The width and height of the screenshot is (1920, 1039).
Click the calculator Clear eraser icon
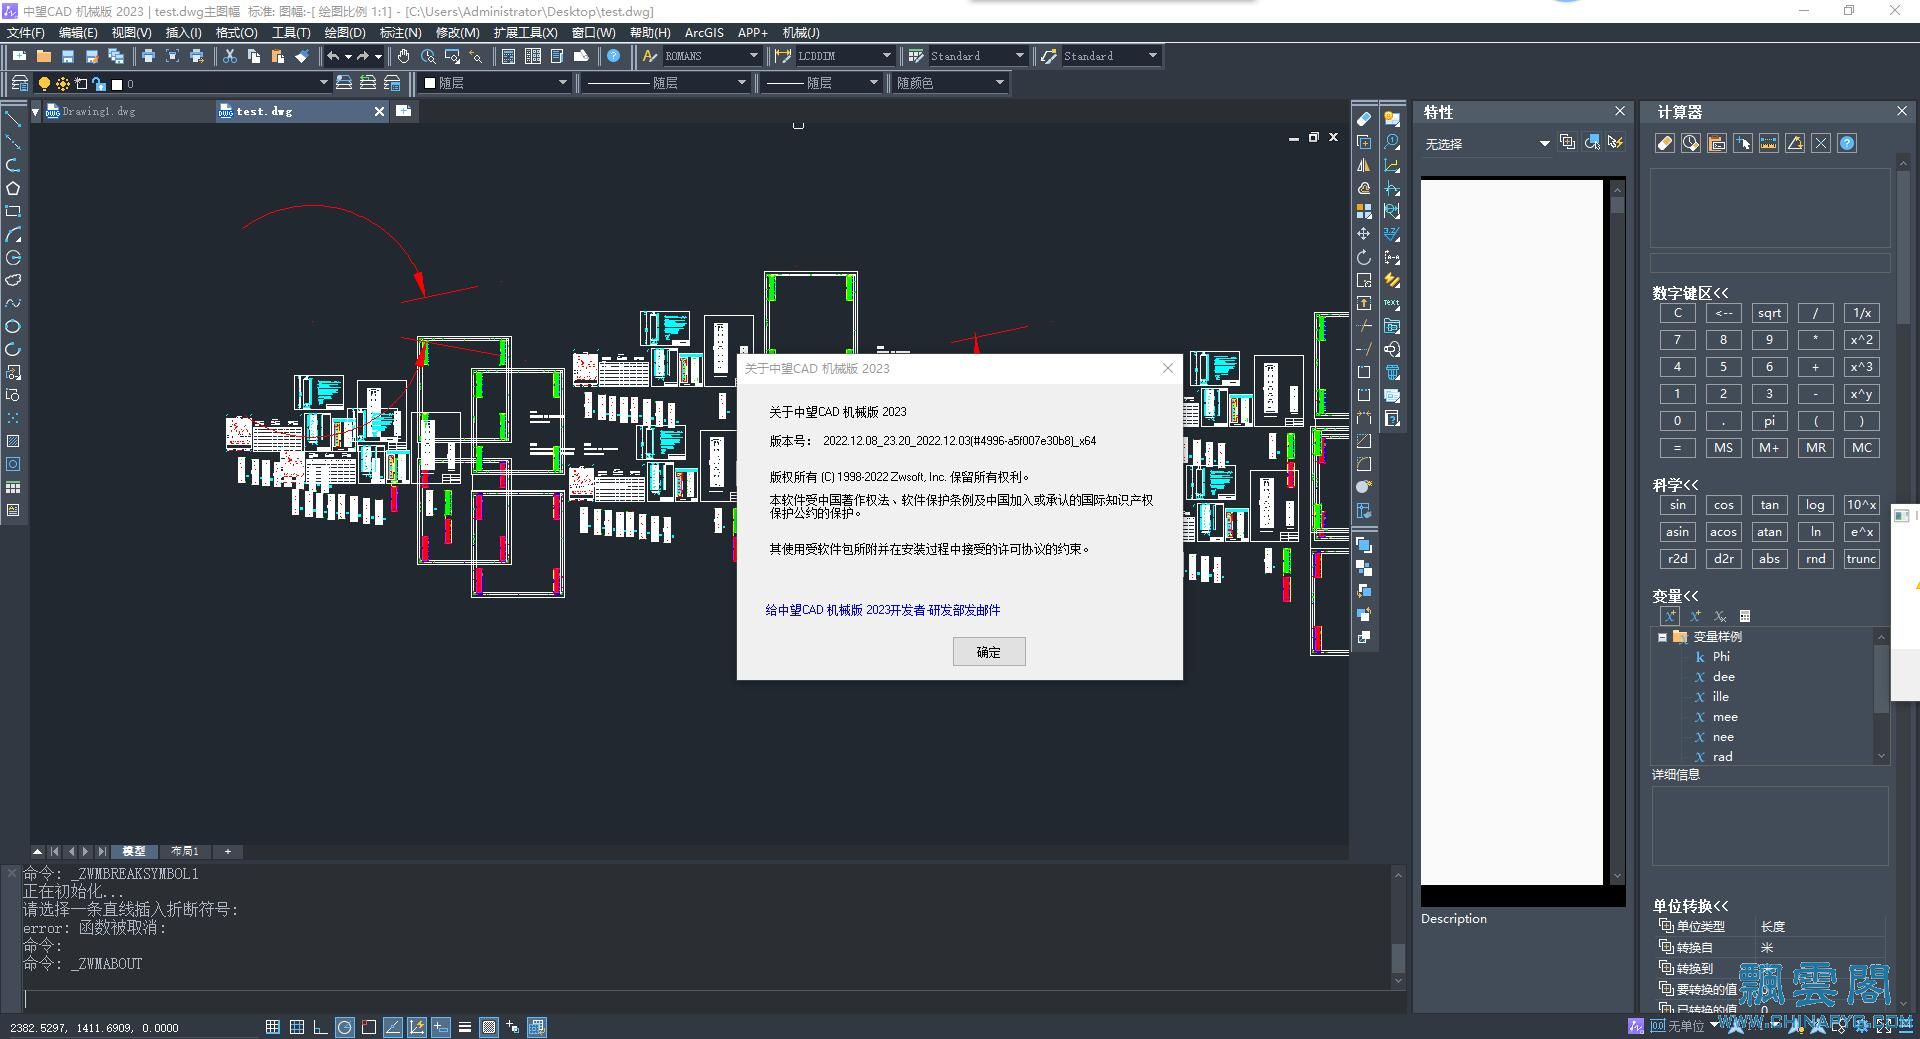[1665, 143]
